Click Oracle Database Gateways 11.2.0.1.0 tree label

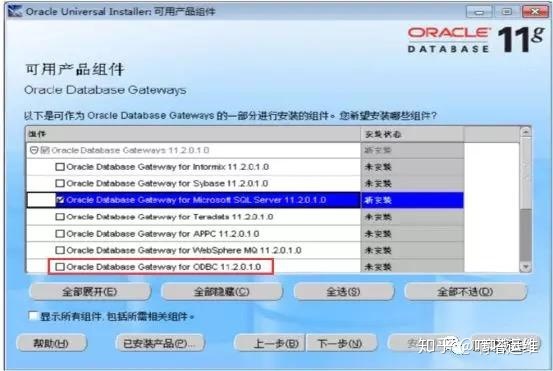tap(130, 150)
